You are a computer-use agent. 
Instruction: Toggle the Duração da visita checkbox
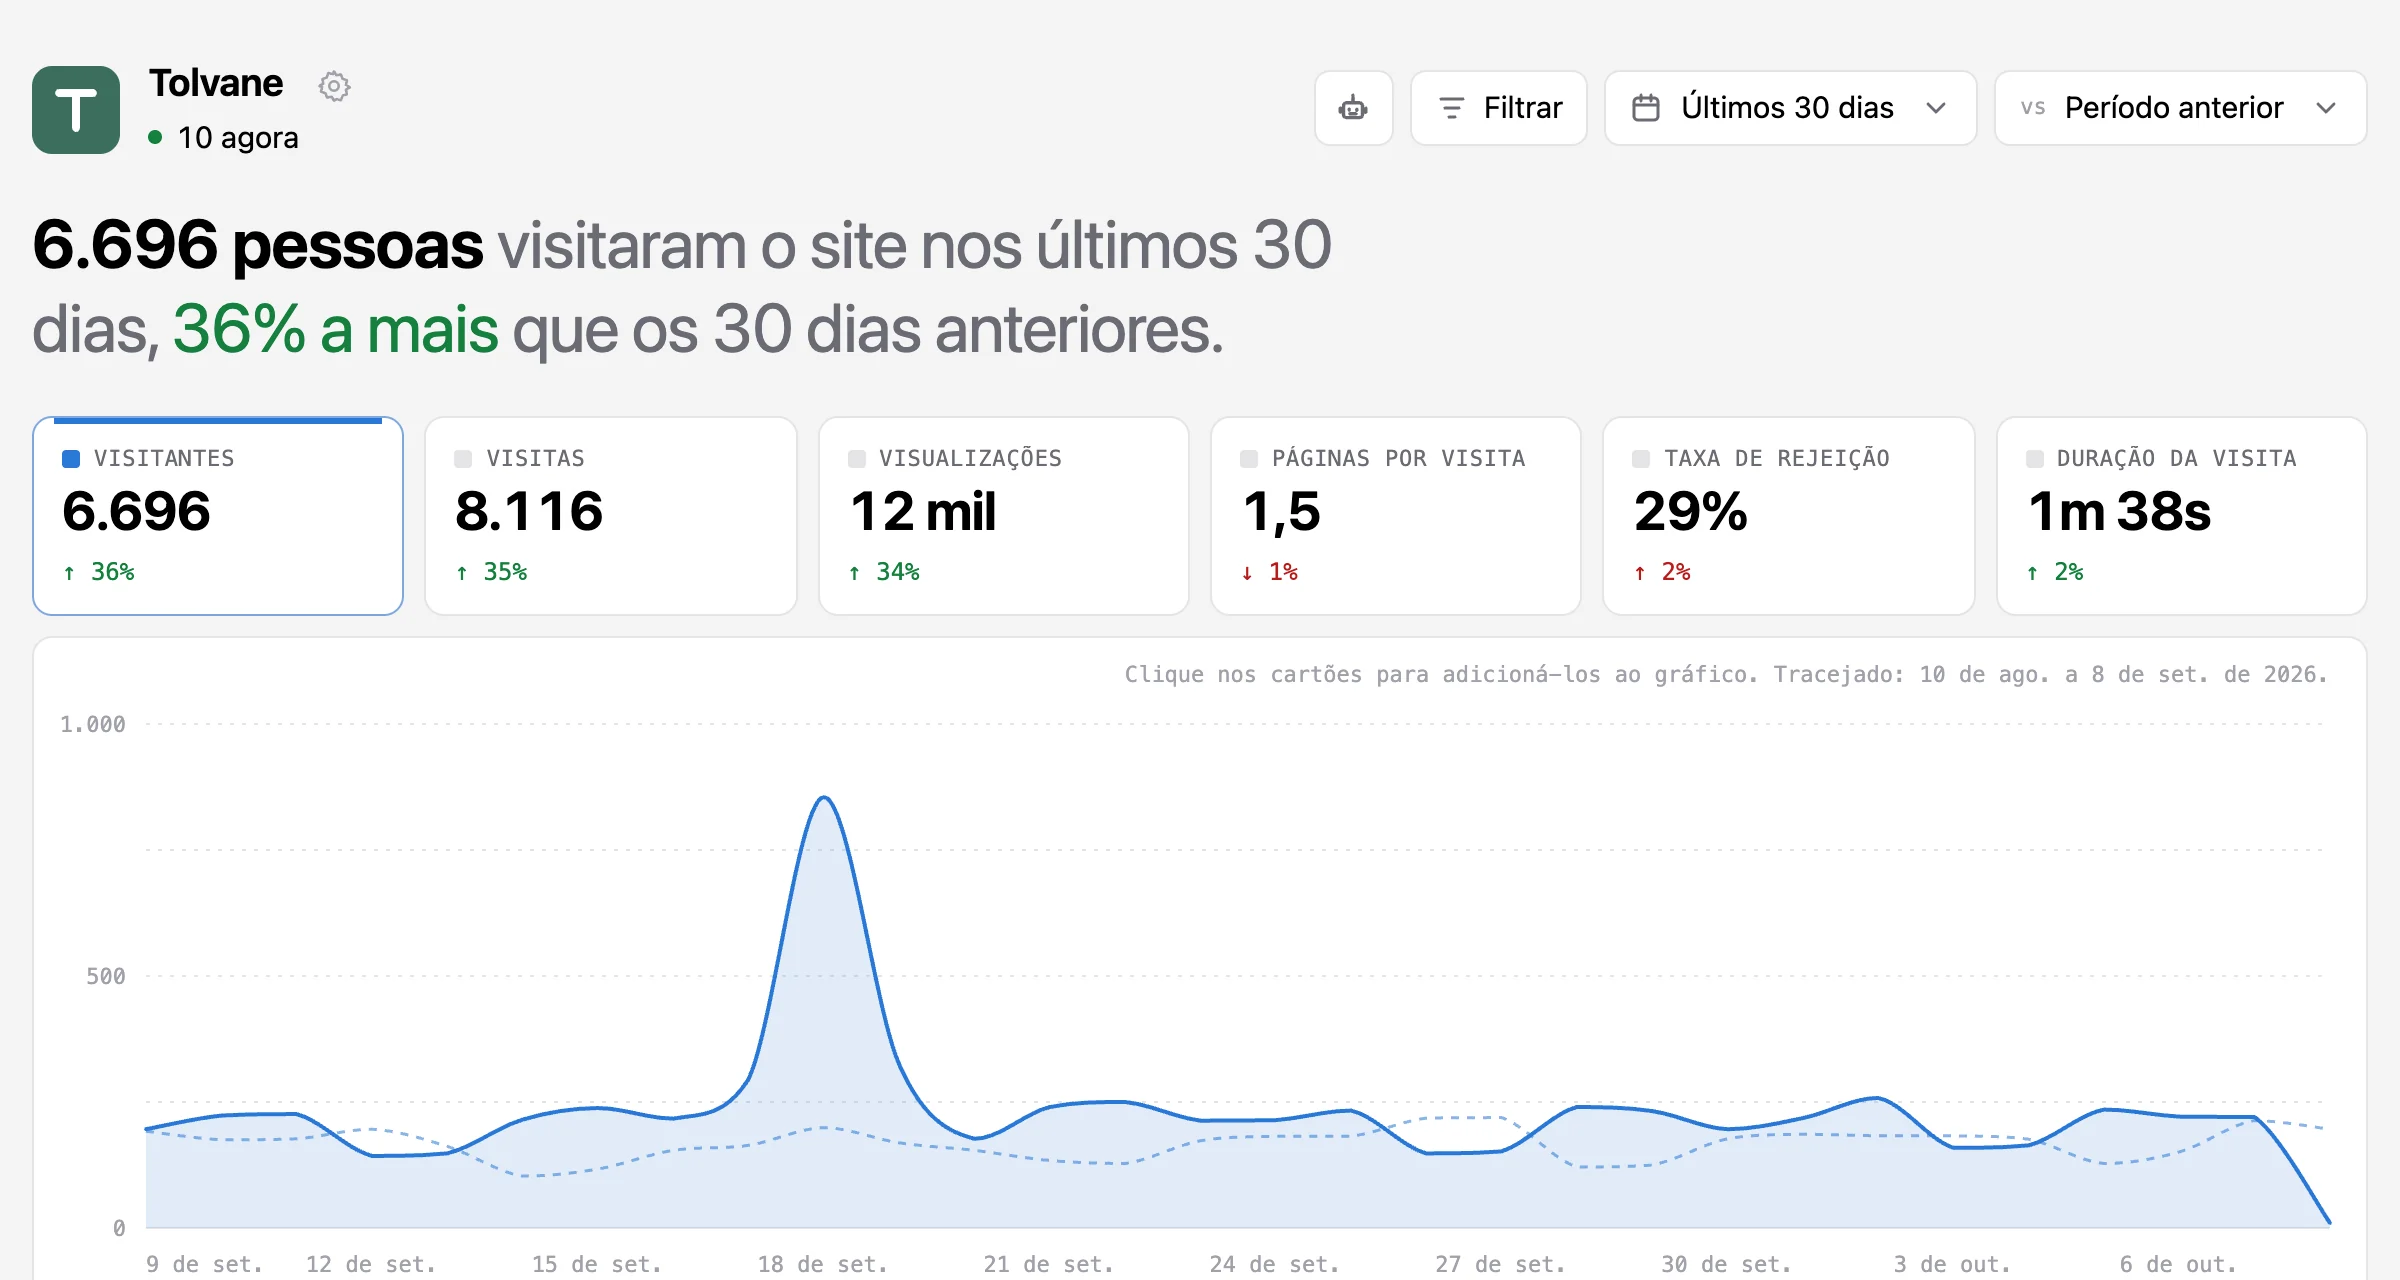[x=2034, y=459]
